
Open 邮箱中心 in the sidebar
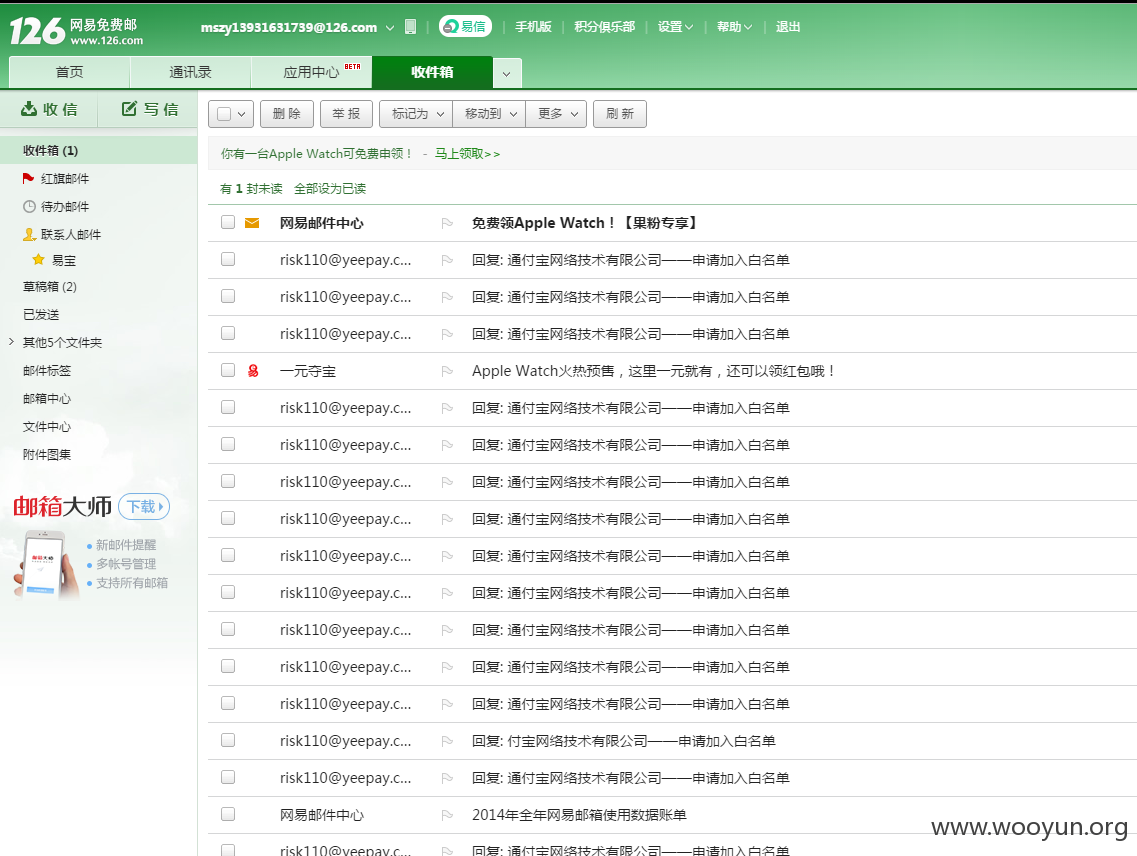(46, 399)
